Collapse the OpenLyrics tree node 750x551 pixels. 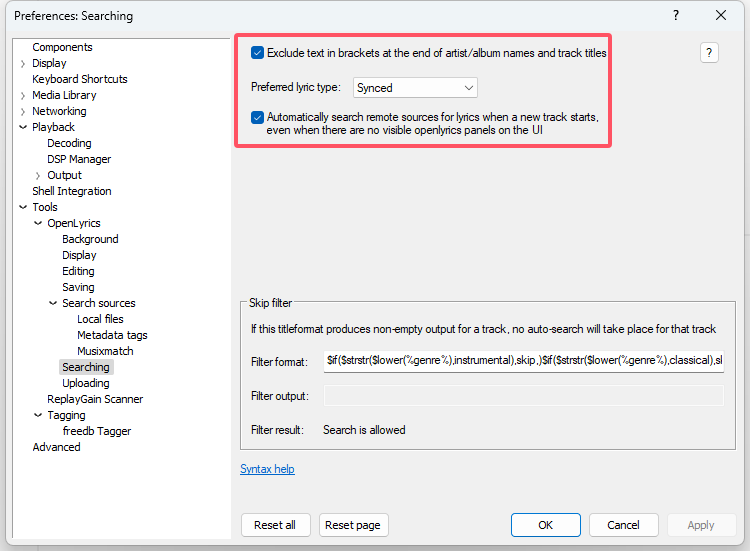(x=38, y=223)
